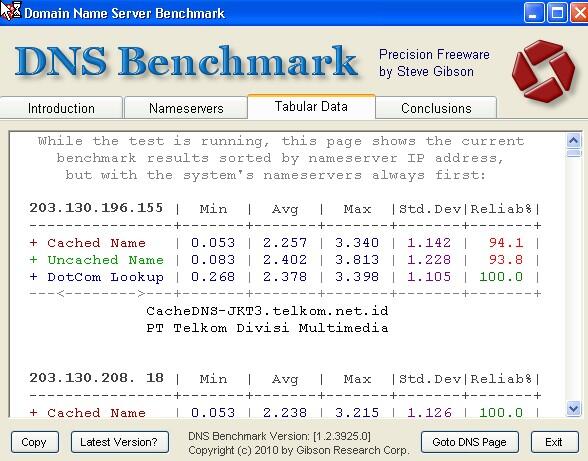Screen dimensions: 588x461
Task: Click Cached Name label under 203.130.208. 18
Action: 96,413
